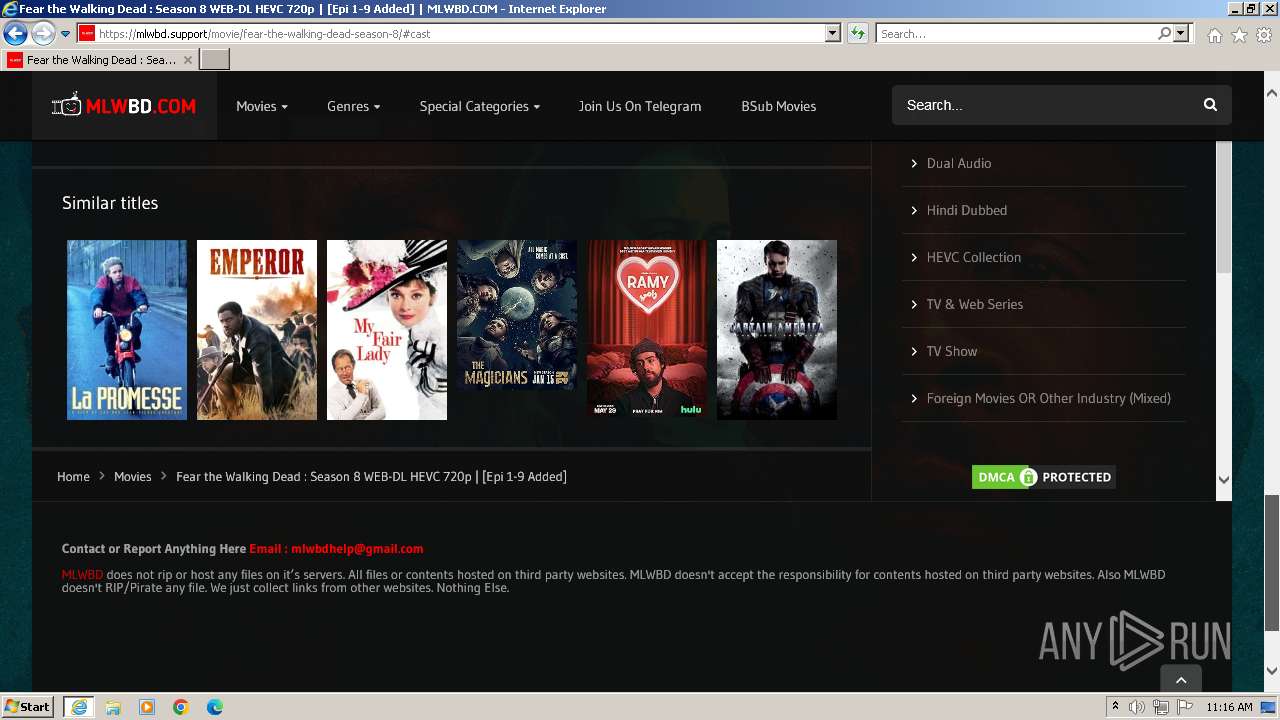Expand the Genres menu

pyautogui.click(x=353, y=106)
